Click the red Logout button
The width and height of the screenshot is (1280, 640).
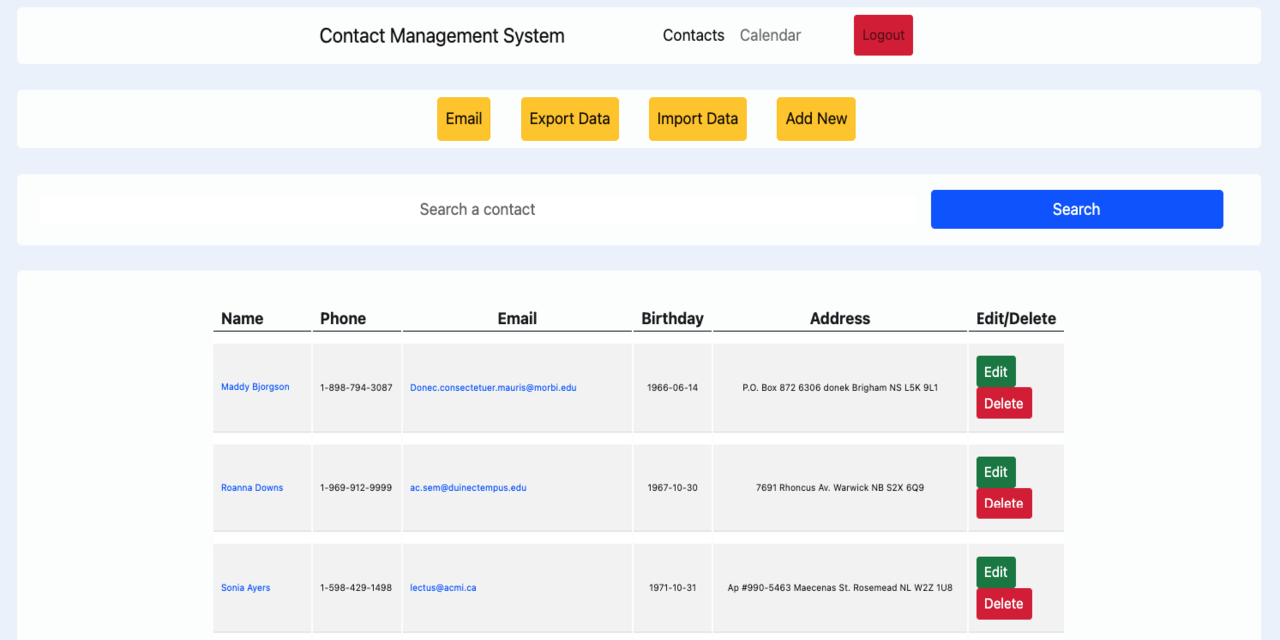click(x=883, y=35)
